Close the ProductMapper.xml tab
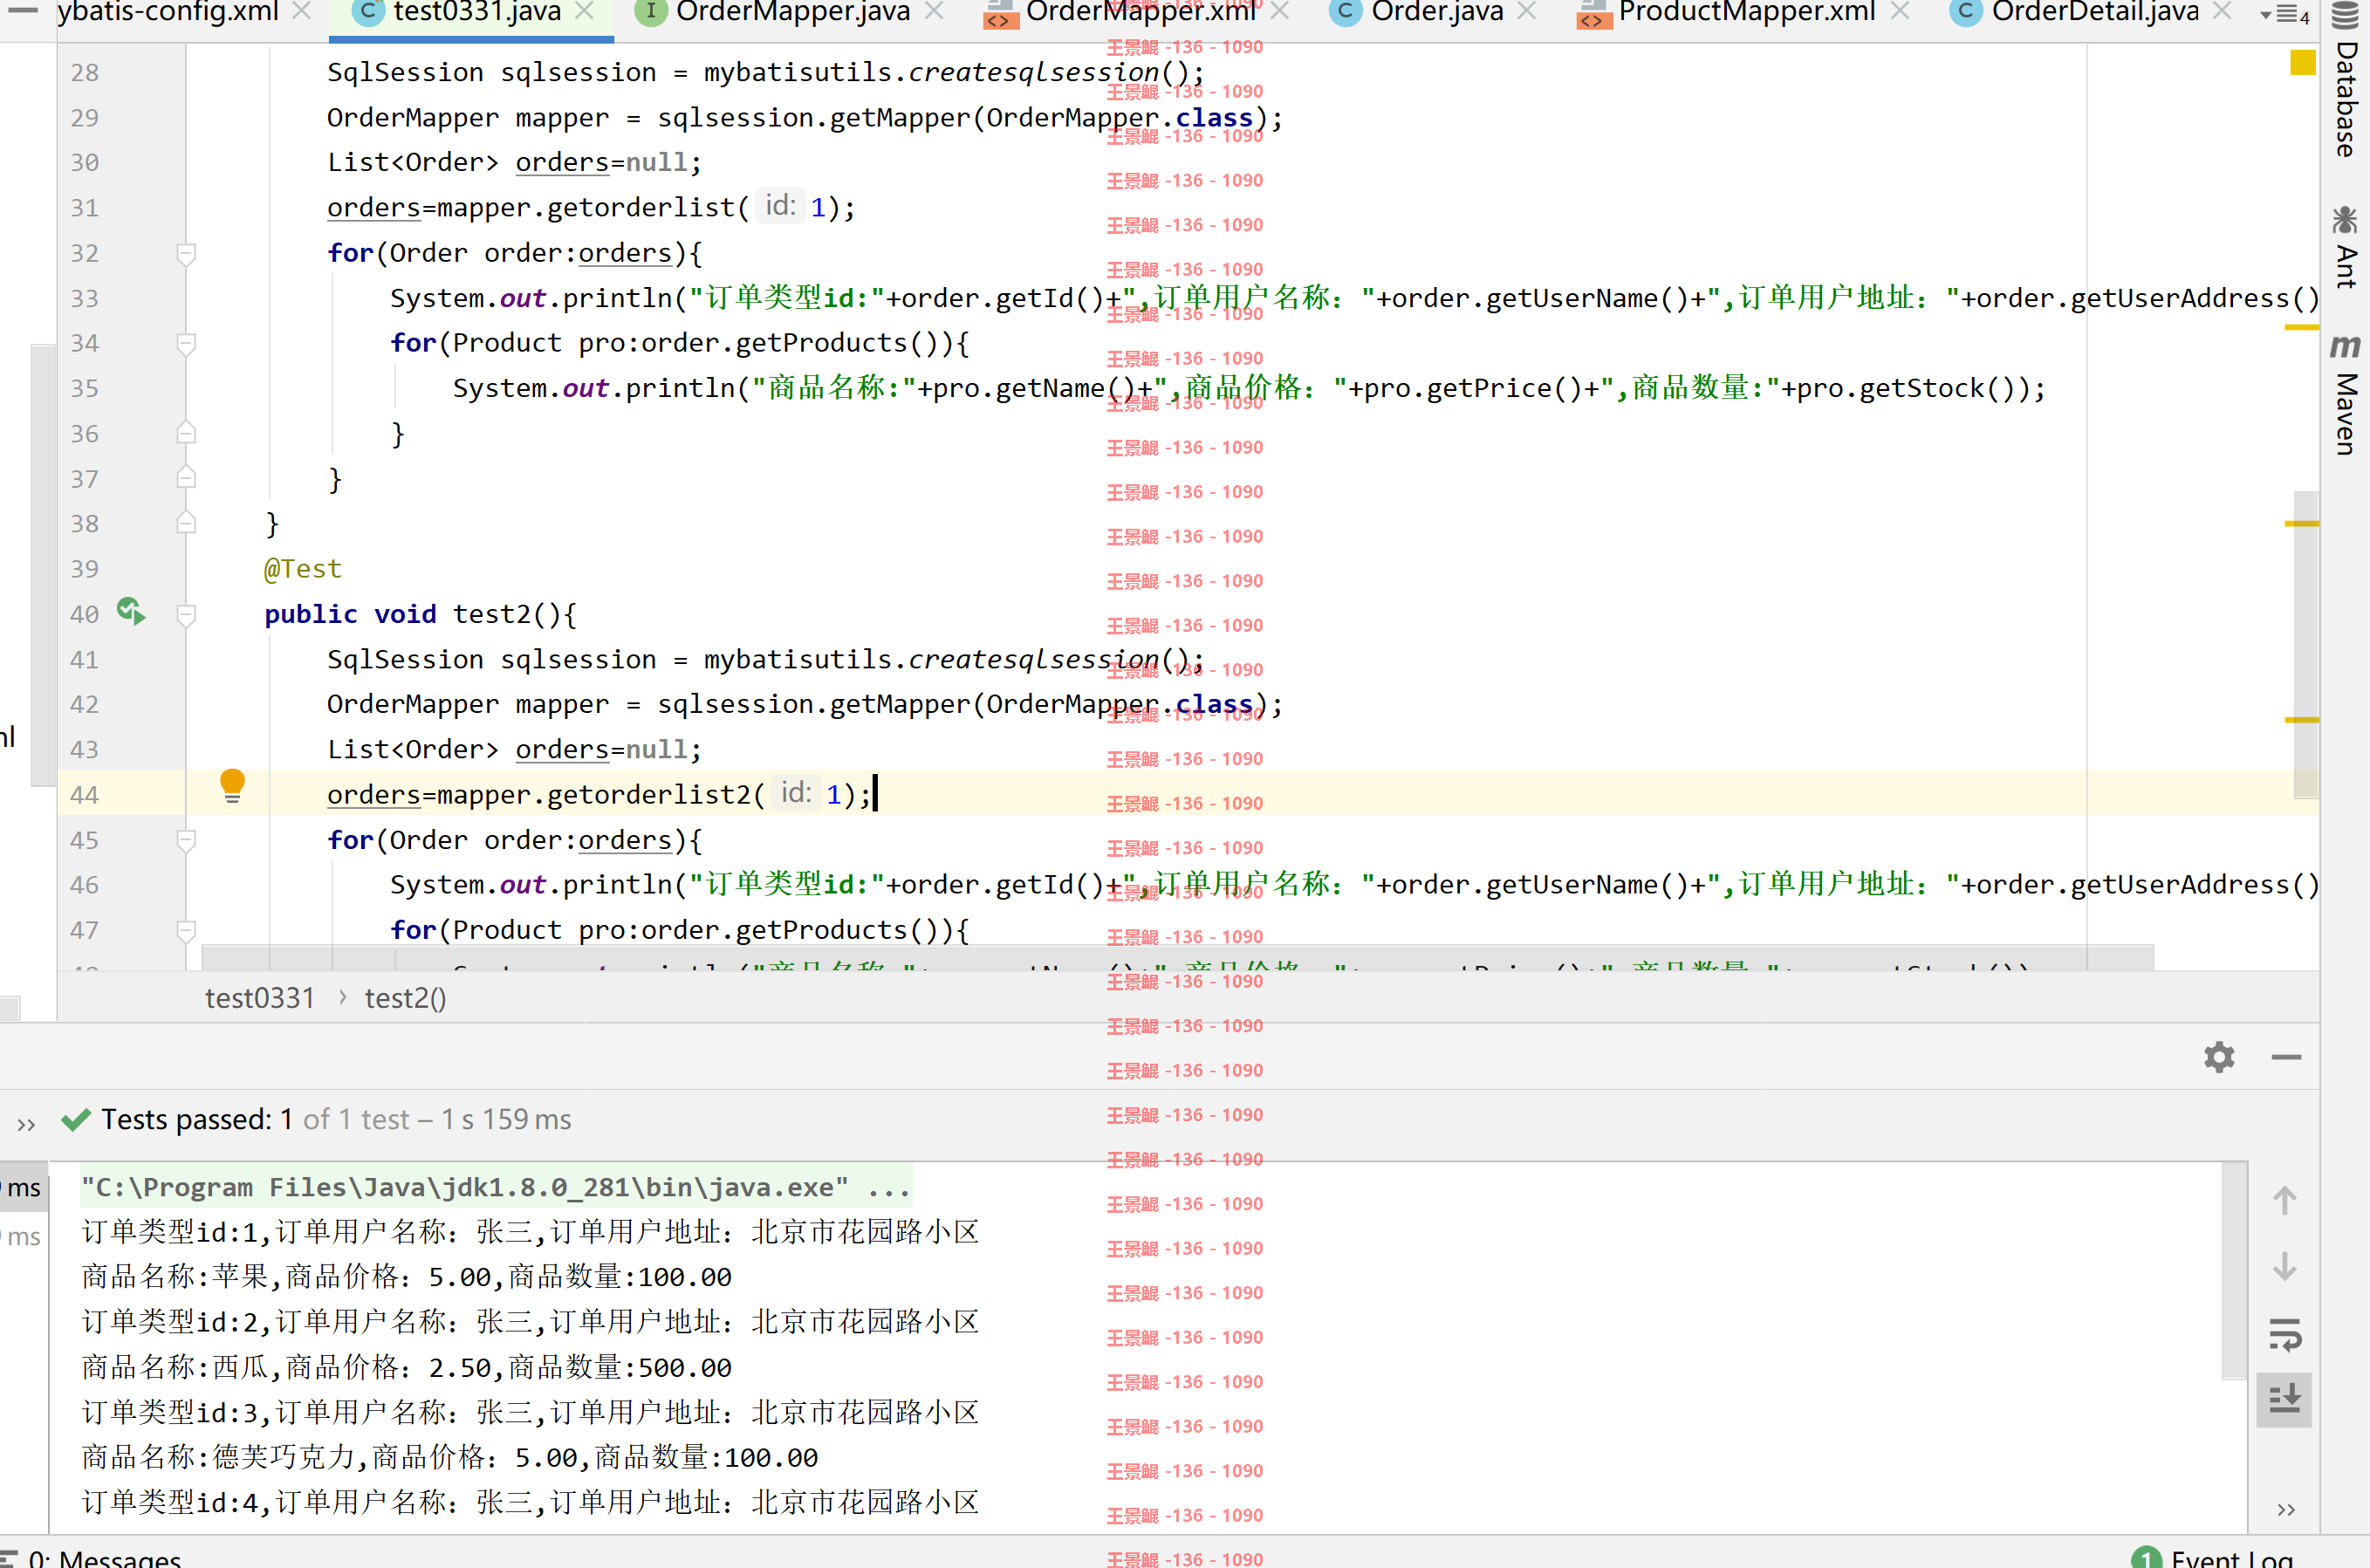2370x1568 pixels. (1900, 12)
